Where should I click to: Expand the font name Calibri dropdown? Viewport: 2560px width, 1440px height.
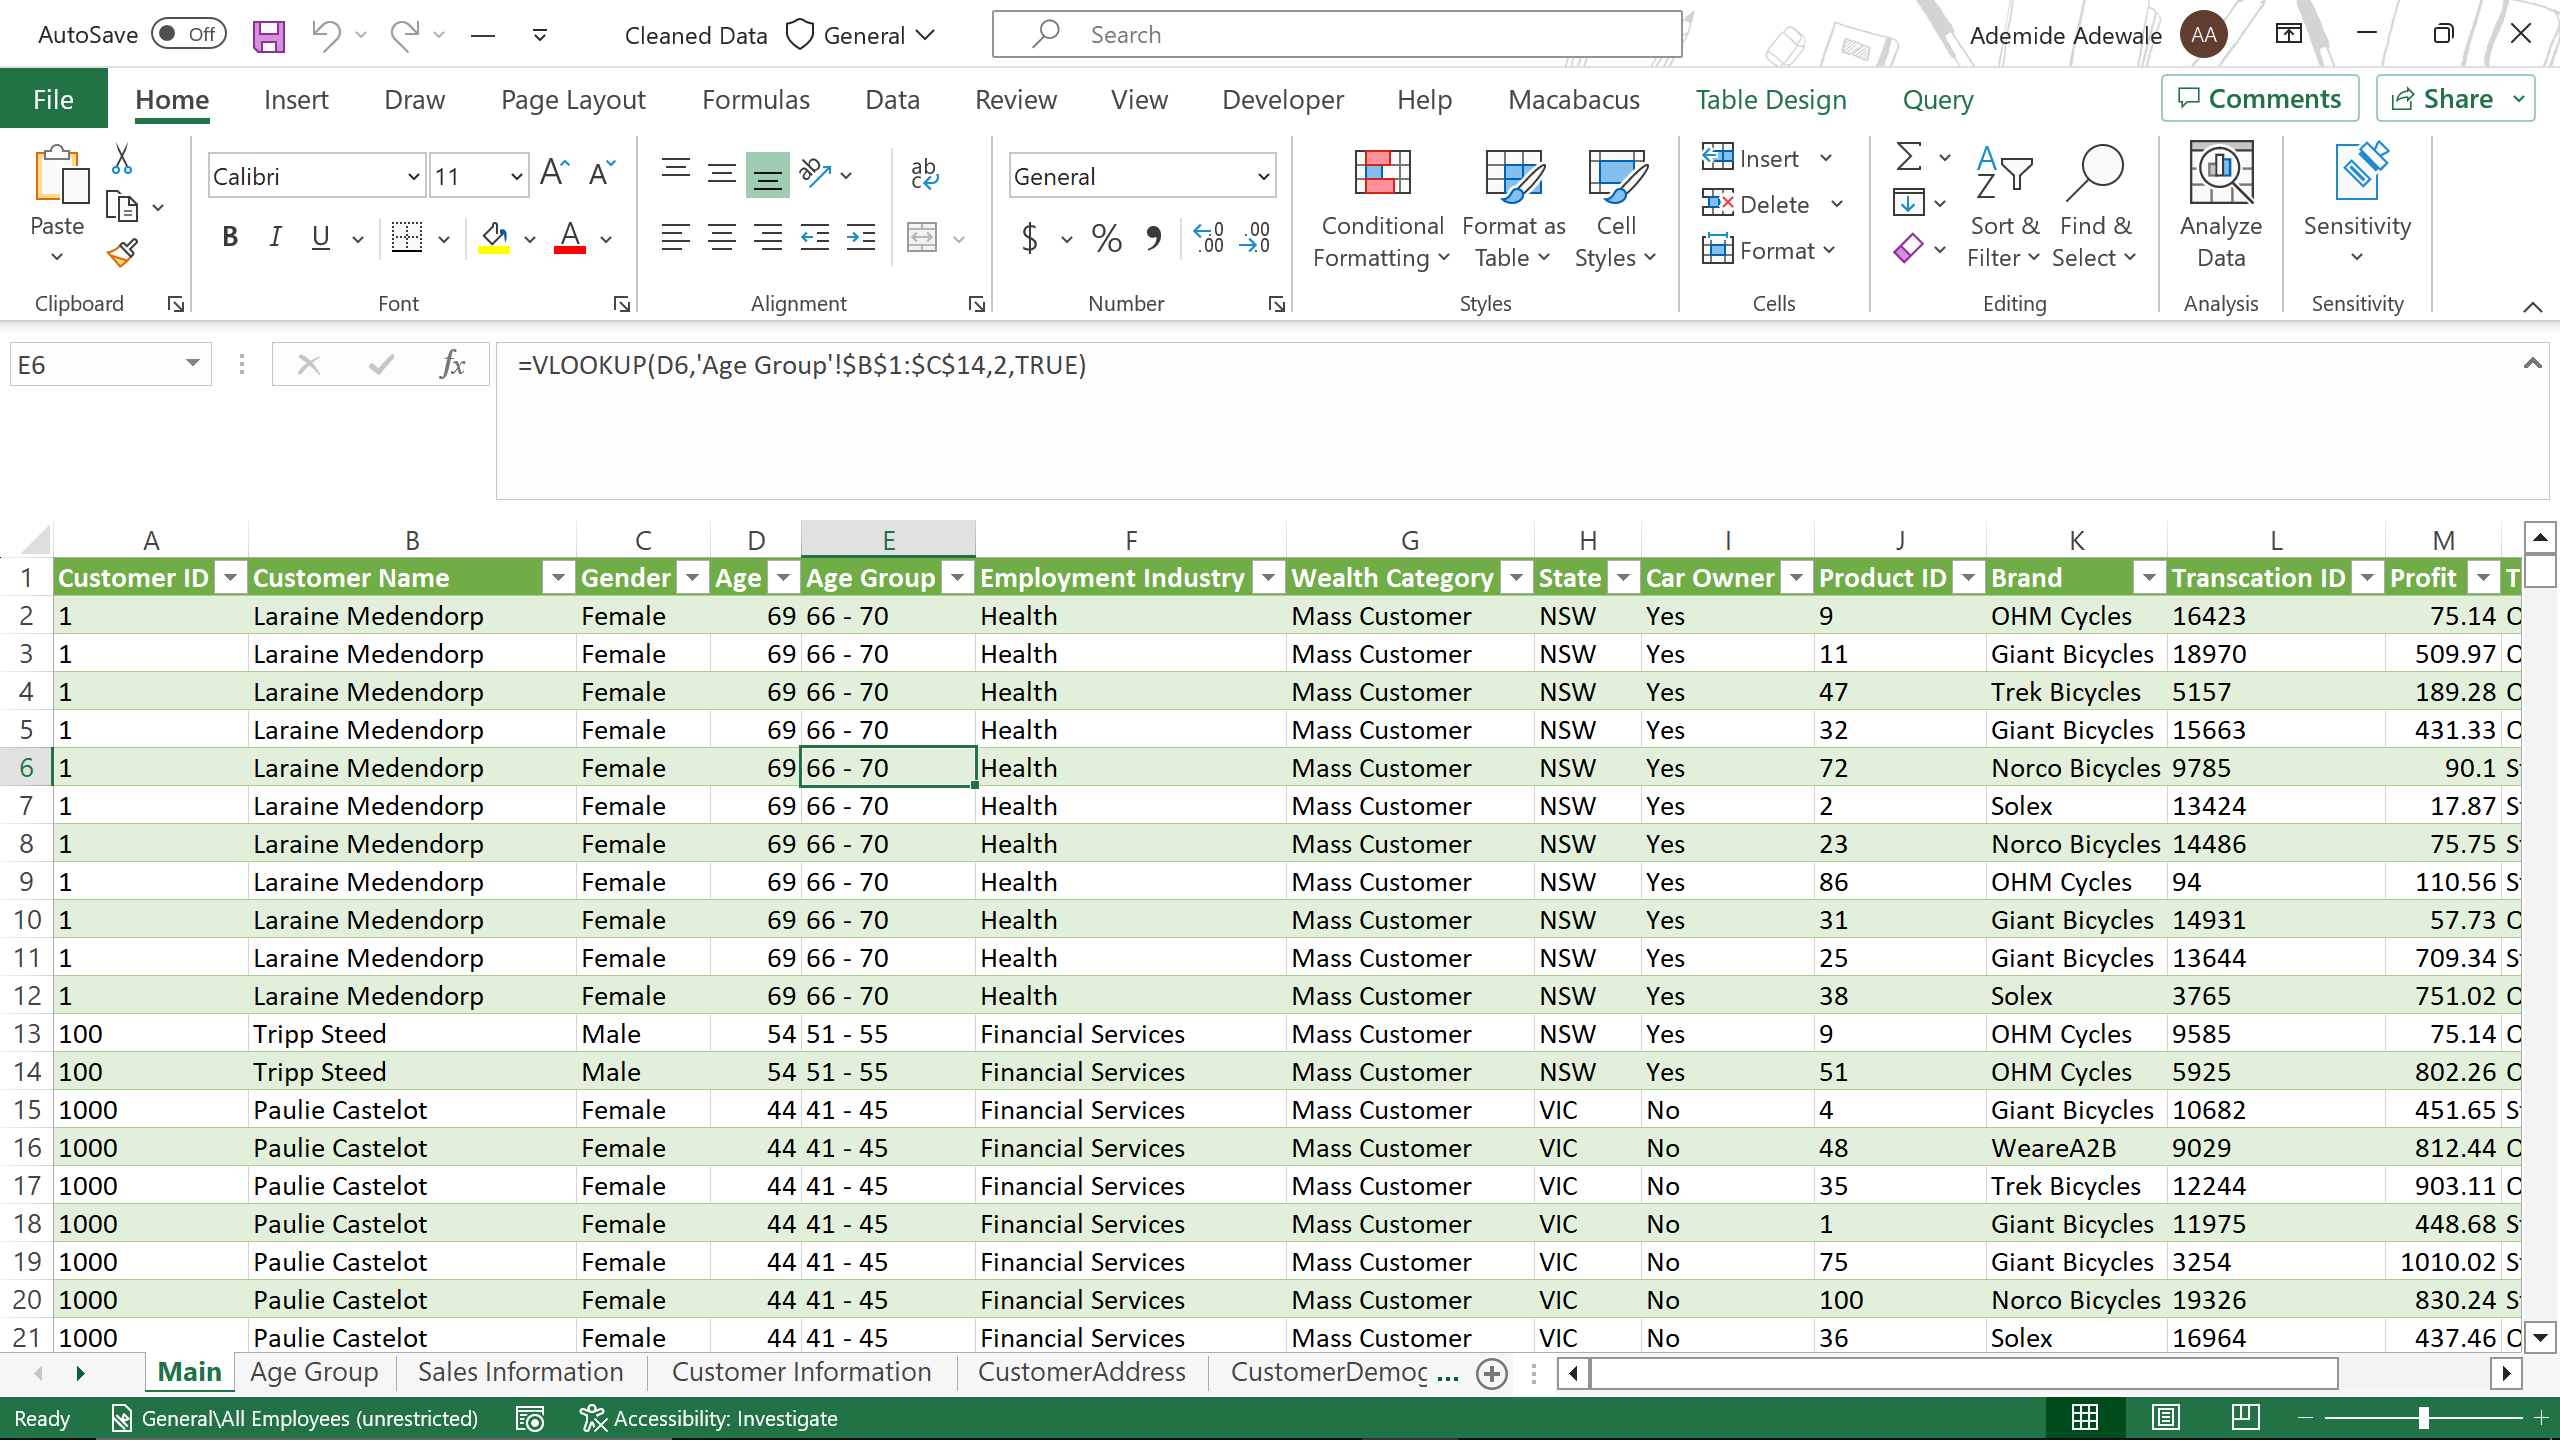[x=413, y=177]
